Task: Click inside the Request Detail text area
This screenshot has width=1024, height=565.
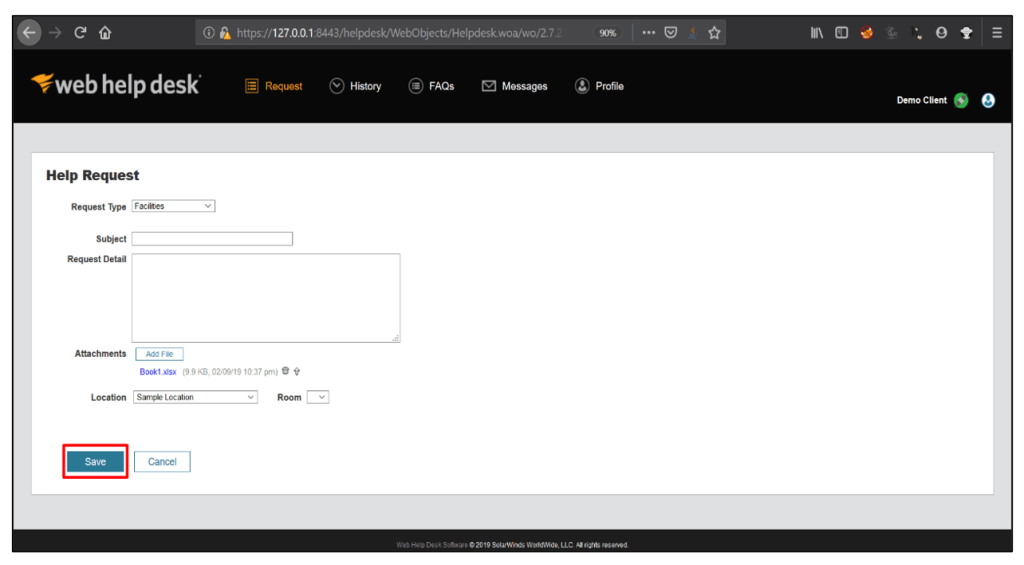Action: click(x=266, y=298)
